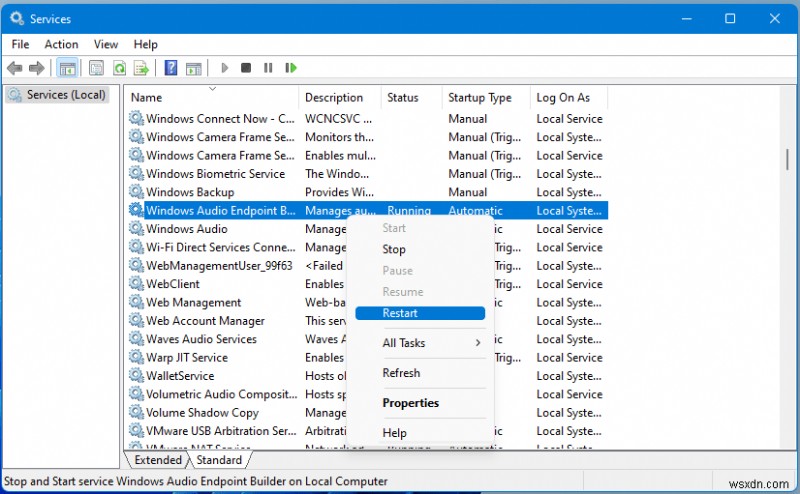This screenshot has width=800, height=494.
Task: Select the Wi-Fi Direct Services Connection row
Action: (x=367, y=247)
